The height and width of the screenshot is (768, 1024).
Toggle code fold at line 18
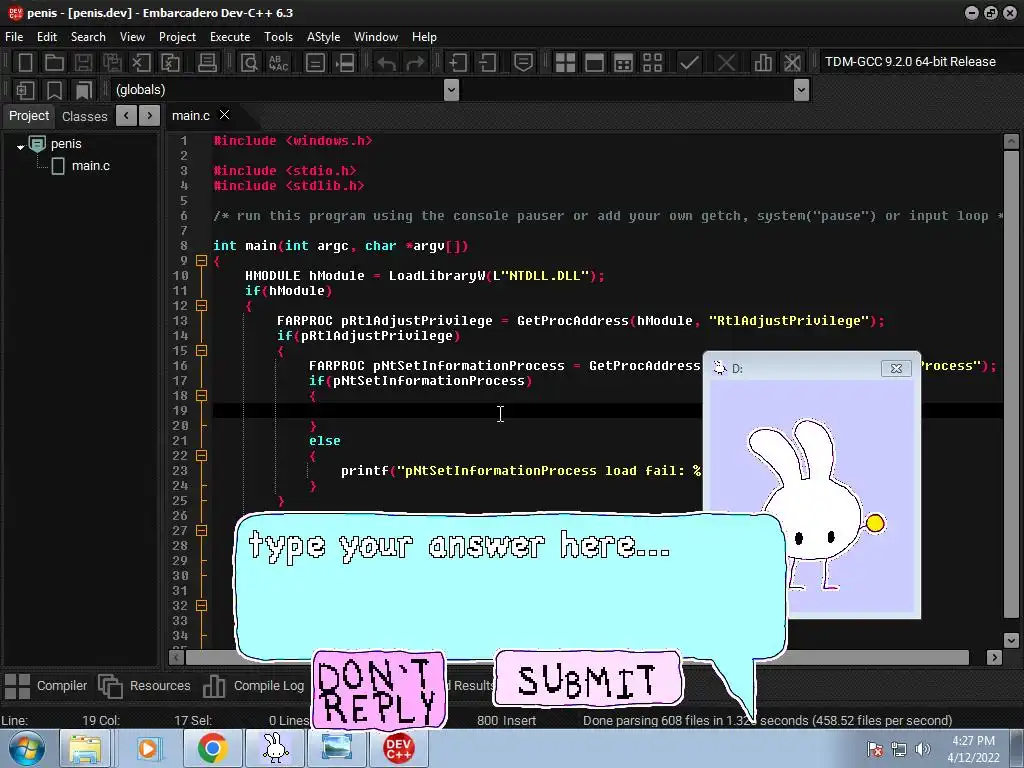201,396
